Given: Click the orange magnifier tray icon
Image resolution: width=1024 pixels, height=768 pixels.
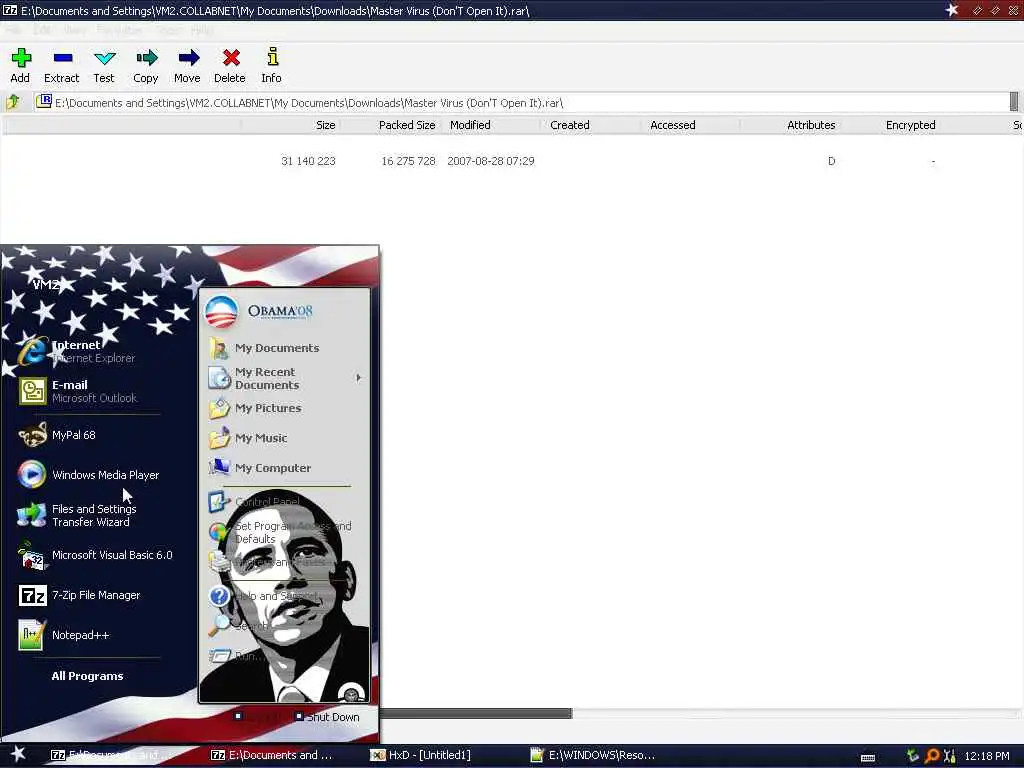Looking at the screenshot, I should 932,756.
